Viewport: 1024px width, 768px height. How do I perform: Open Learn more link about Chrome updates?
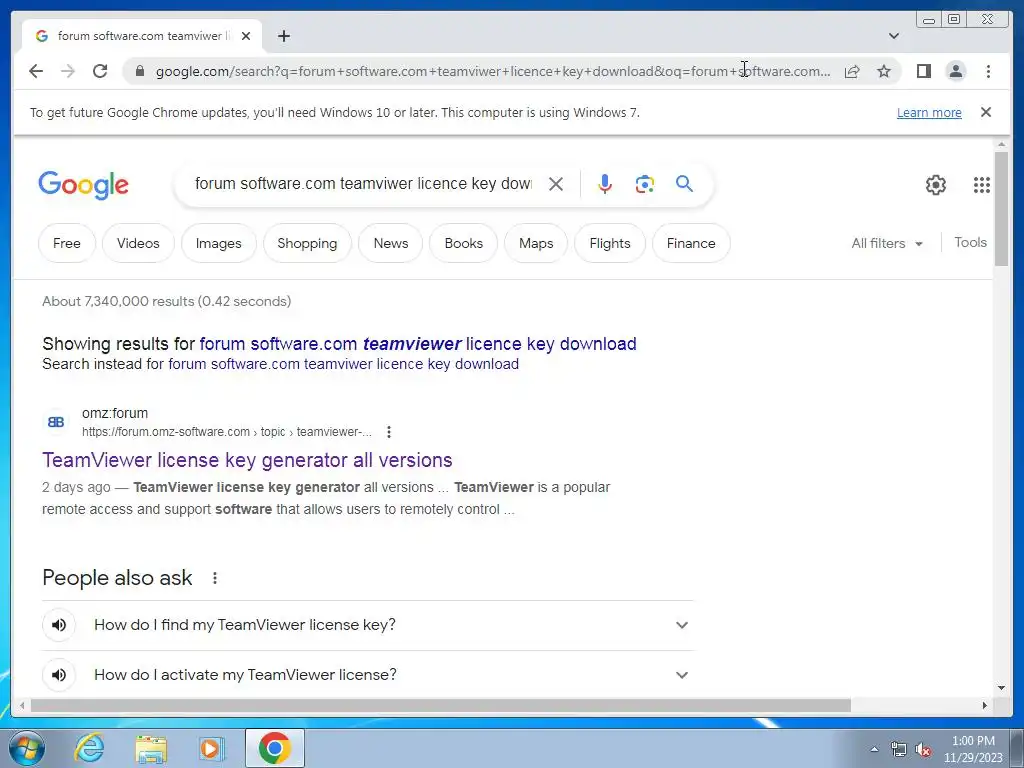tap(929, 112)
